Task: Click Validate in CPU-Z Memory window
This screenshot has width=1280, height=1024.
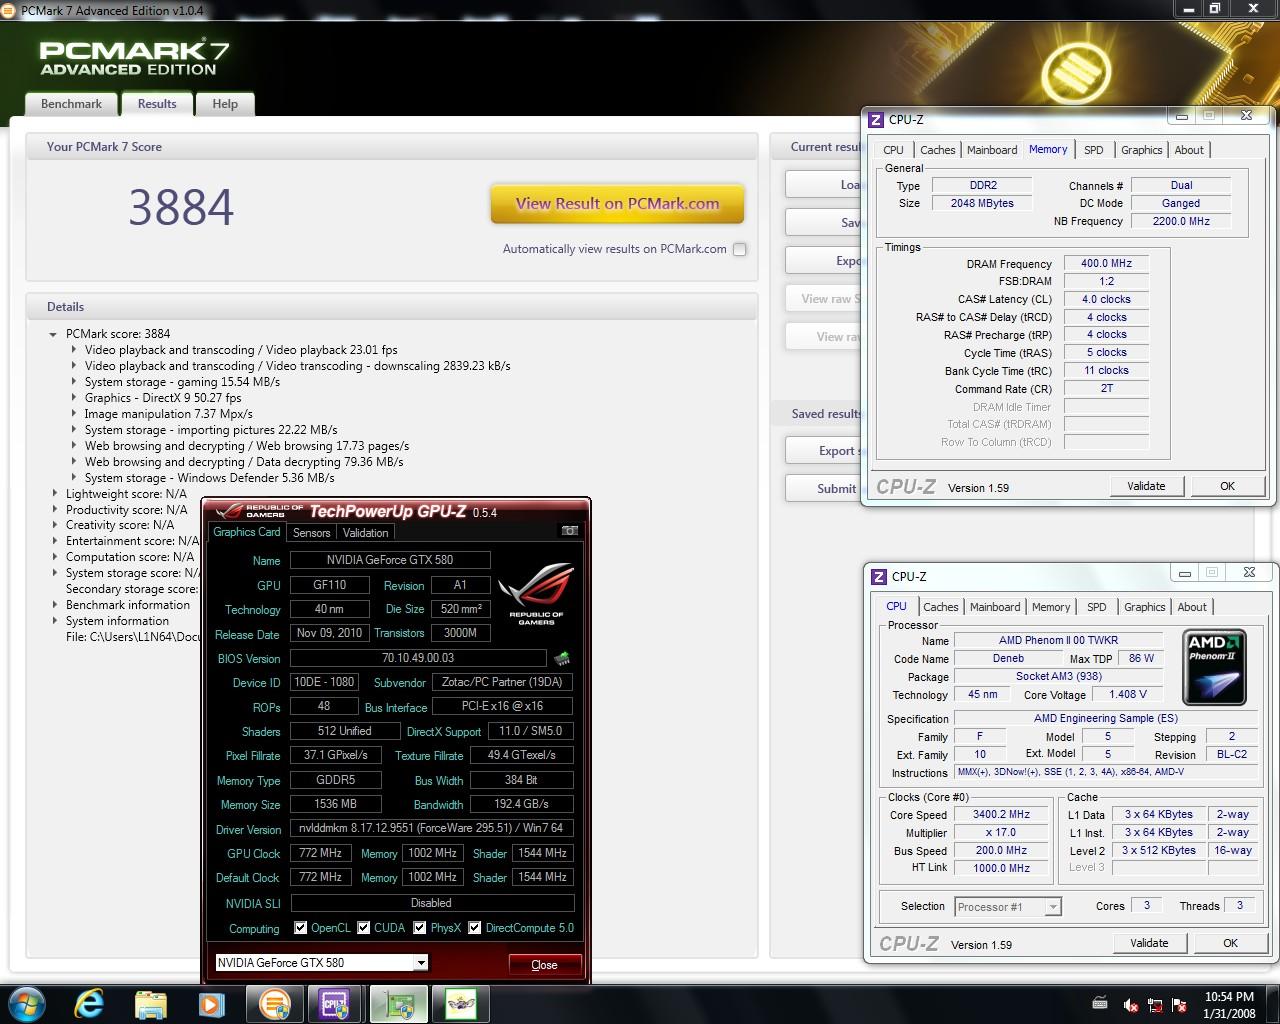Action: 1146,486
